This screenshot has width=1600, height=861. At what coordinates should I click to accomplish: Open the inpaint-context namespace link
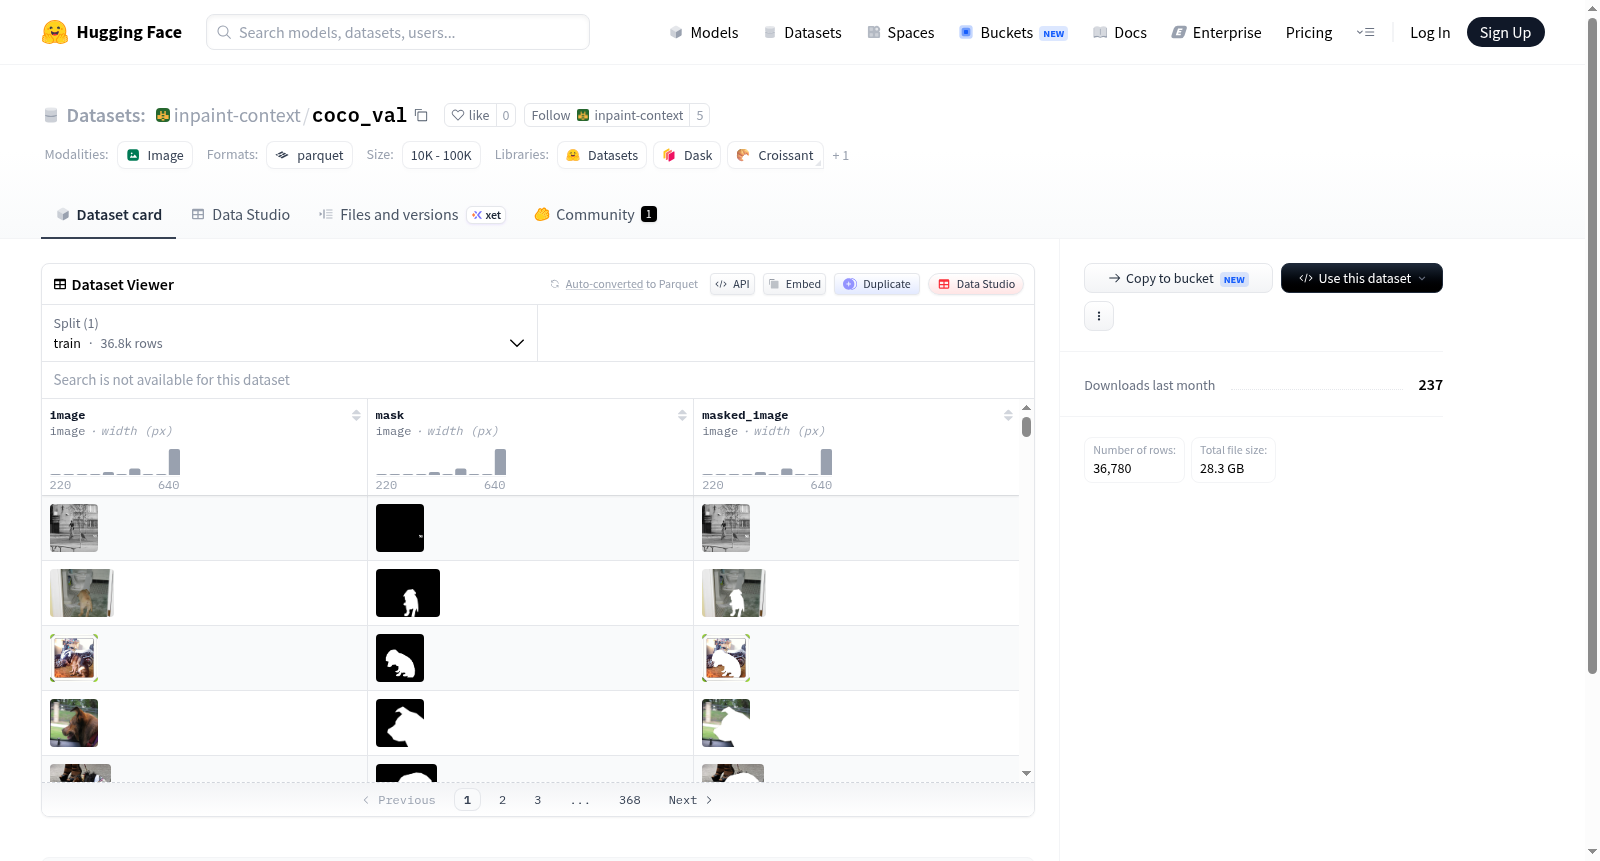coord(237,115)
